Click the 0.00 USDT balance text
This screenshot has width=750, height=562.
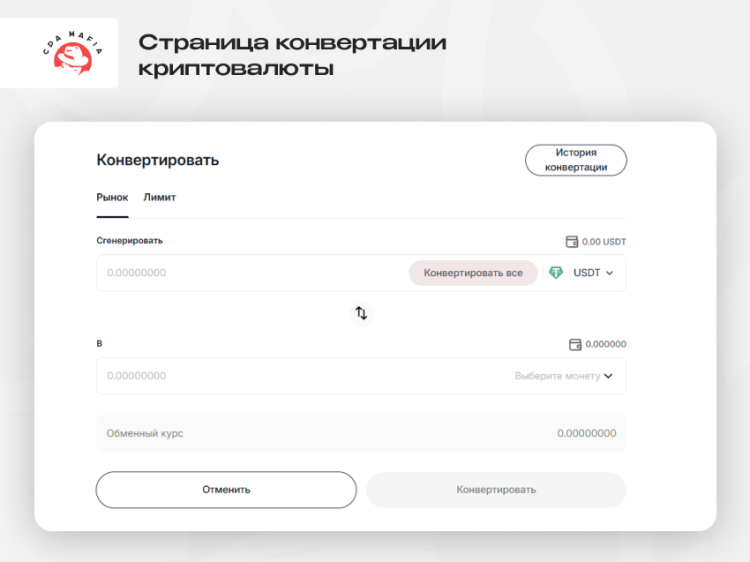(x=604, y=241)
